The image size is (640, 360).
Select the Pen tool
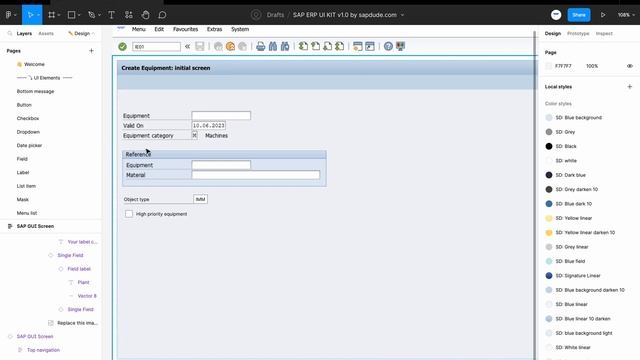pyautogui.click(x=91, y=15)
